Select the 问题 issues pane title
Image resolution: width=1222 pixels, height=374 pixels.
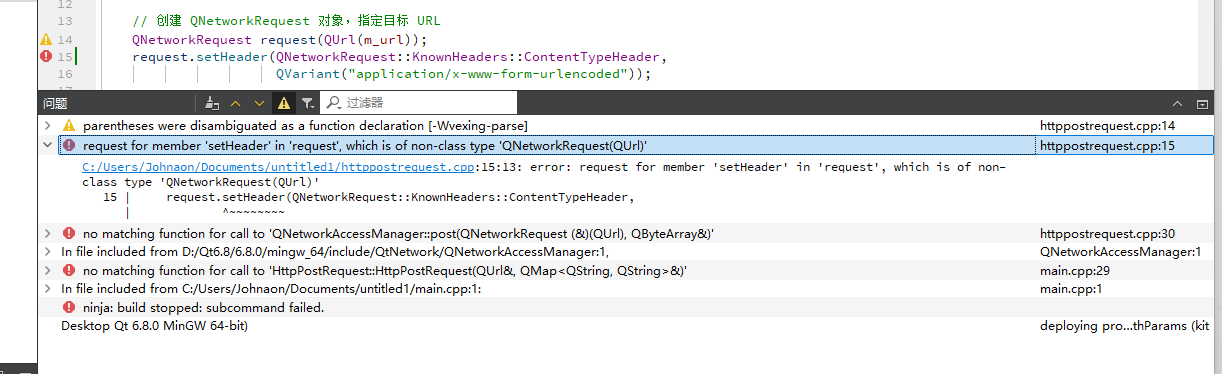click(x=56, y=103)
